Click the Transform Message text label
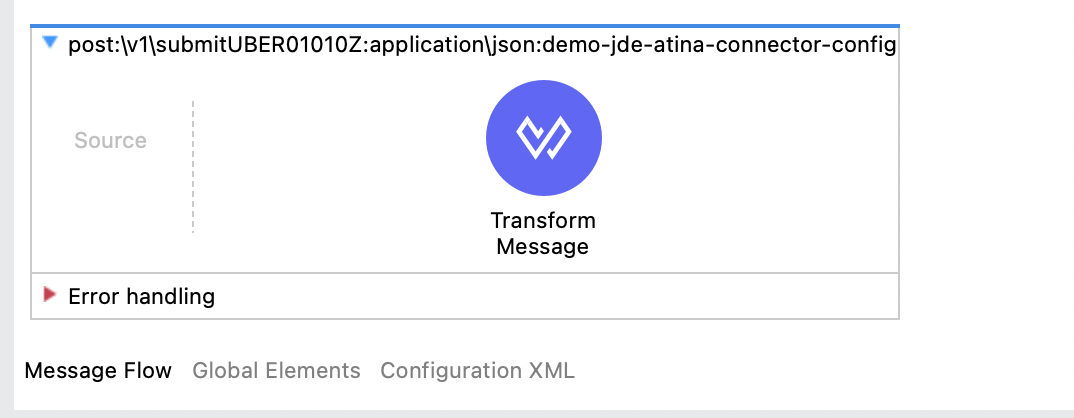The image size is (1074, 418). click(x=543, y=233)
